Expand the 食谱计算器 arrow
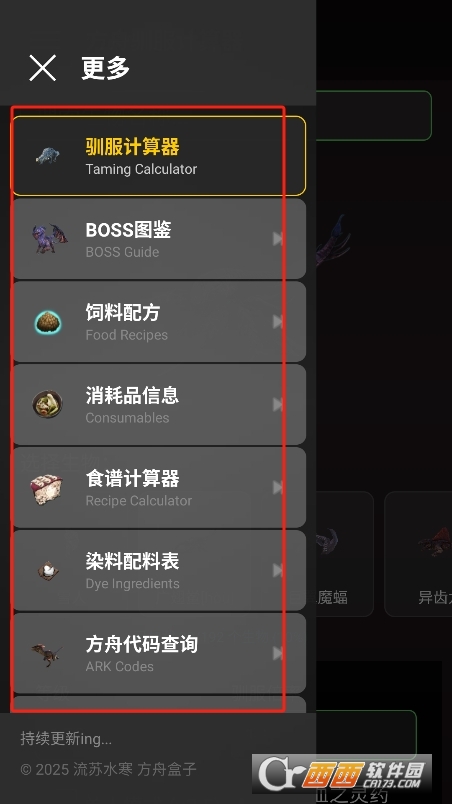The image size is (452, 804). tap(278, 488)
